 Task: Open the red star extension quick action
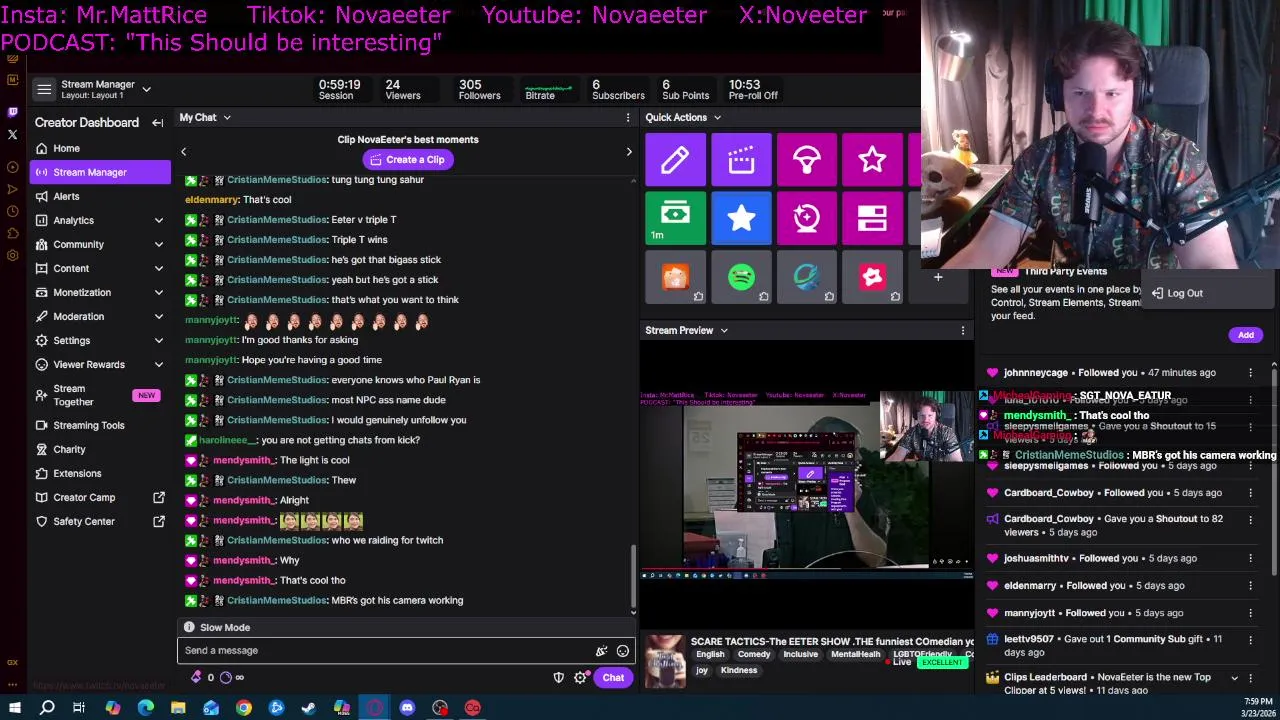coord(873,277)
